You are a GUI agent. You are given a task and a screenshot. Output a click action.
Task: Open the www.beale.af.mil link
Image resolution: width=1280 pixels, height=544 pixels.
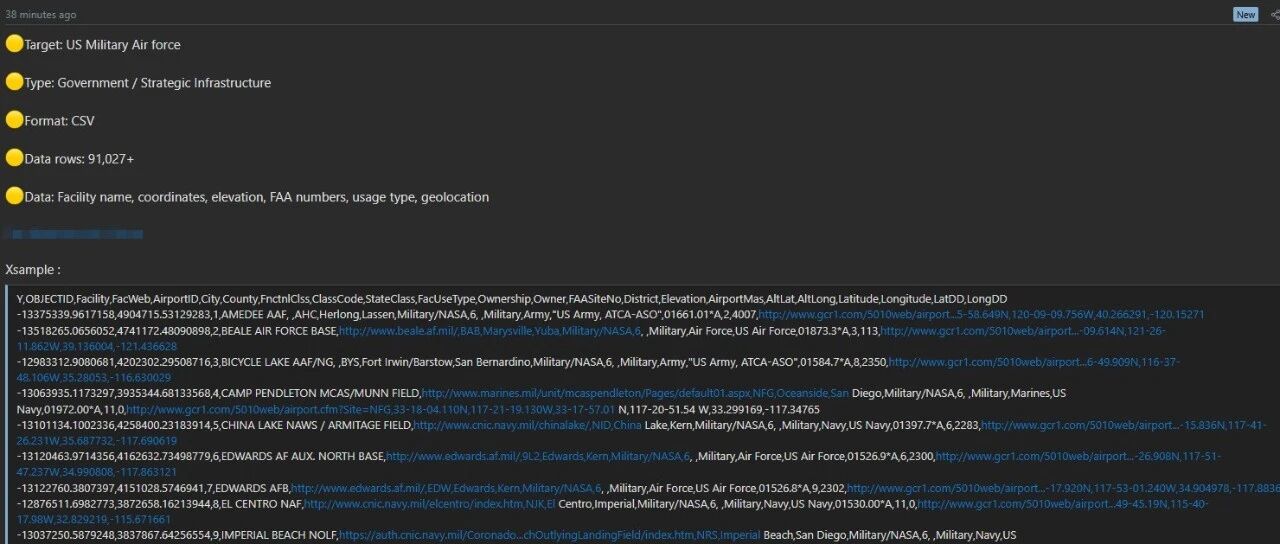coord(490,330)
